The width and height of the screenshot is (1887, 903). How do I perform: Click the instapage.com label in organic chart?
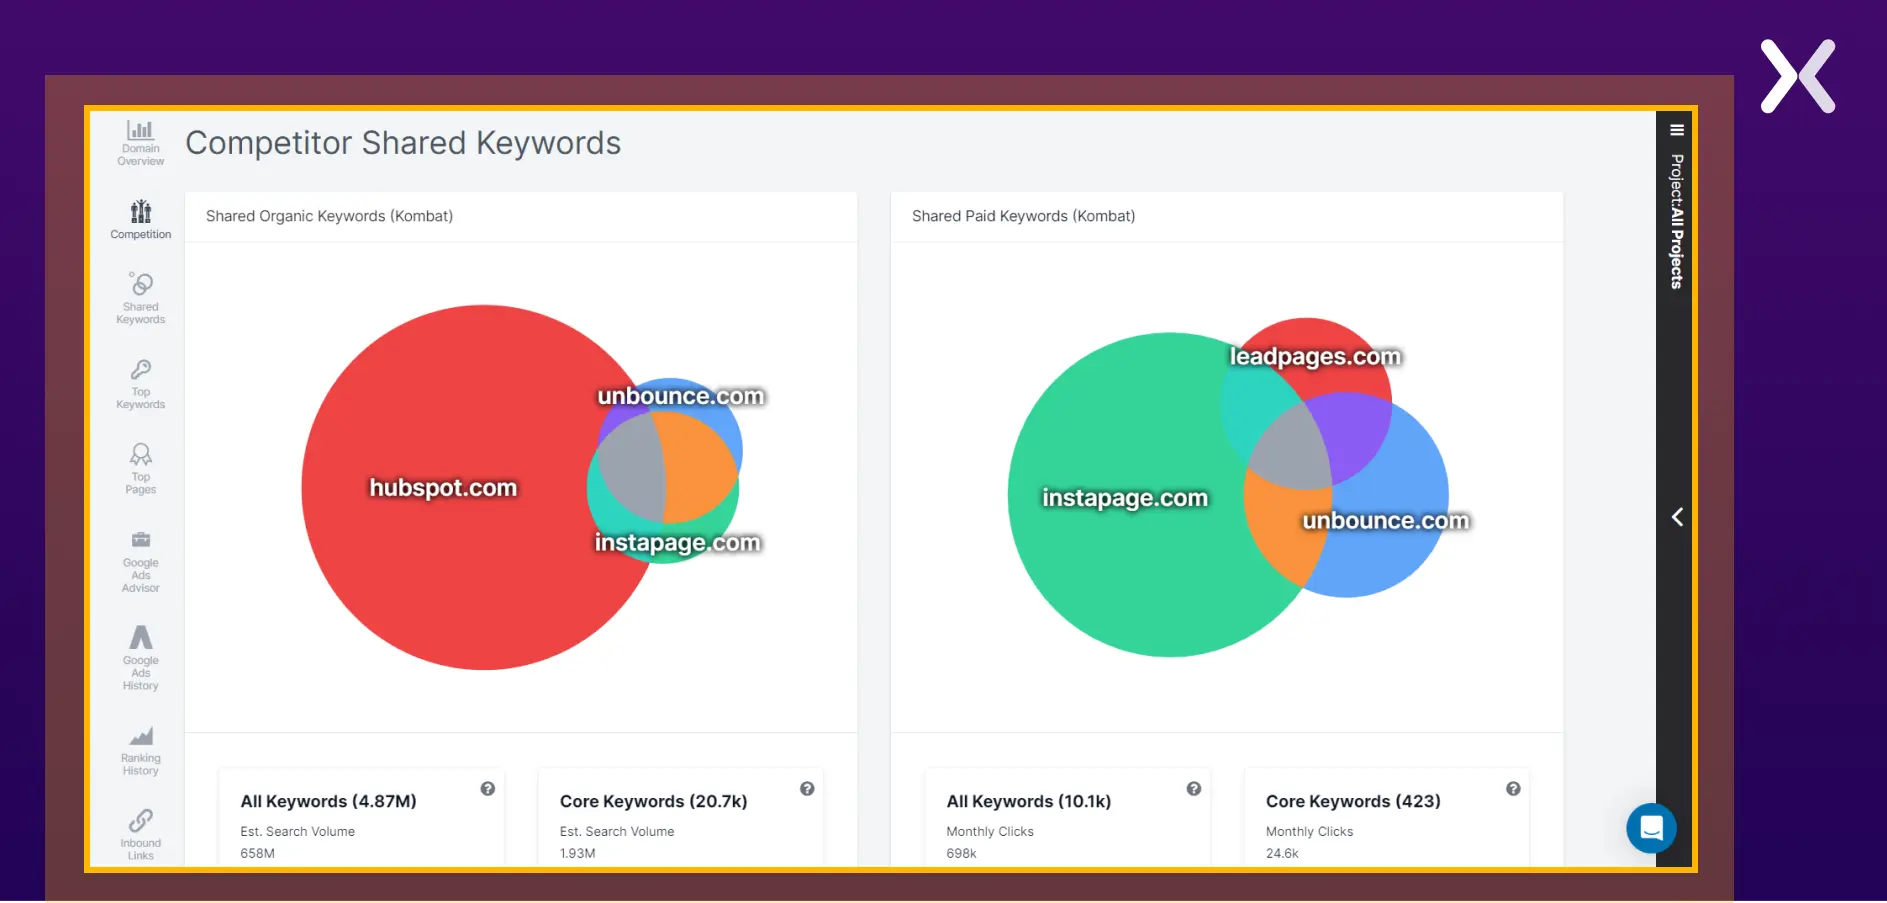coord(678,543)
